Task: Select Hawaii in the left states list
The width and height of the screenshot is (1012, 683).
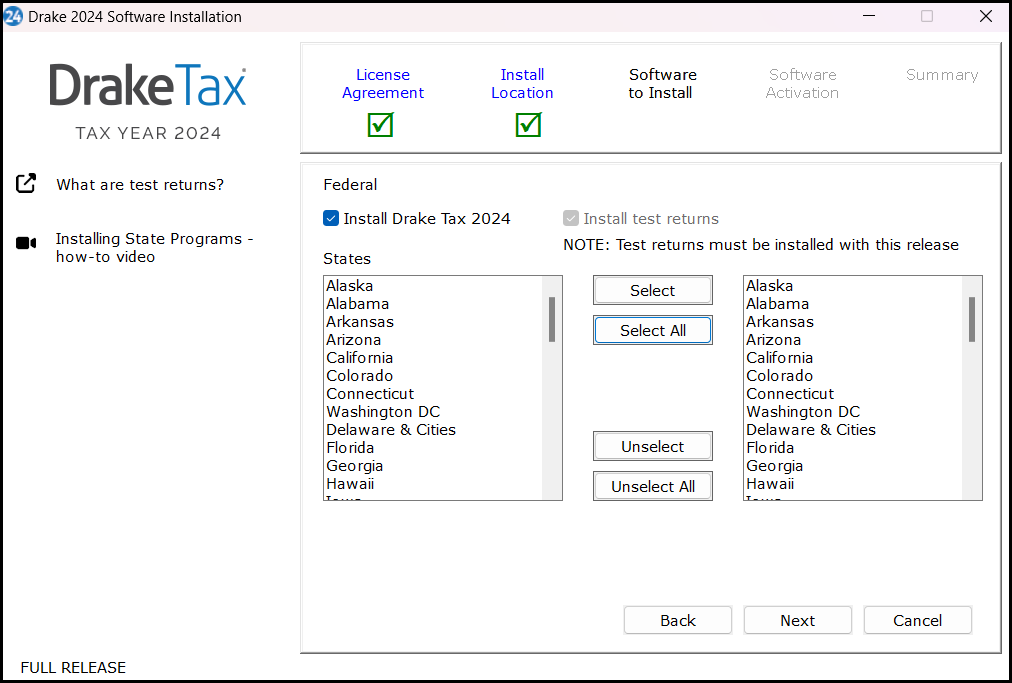Action: pos(433,484)
